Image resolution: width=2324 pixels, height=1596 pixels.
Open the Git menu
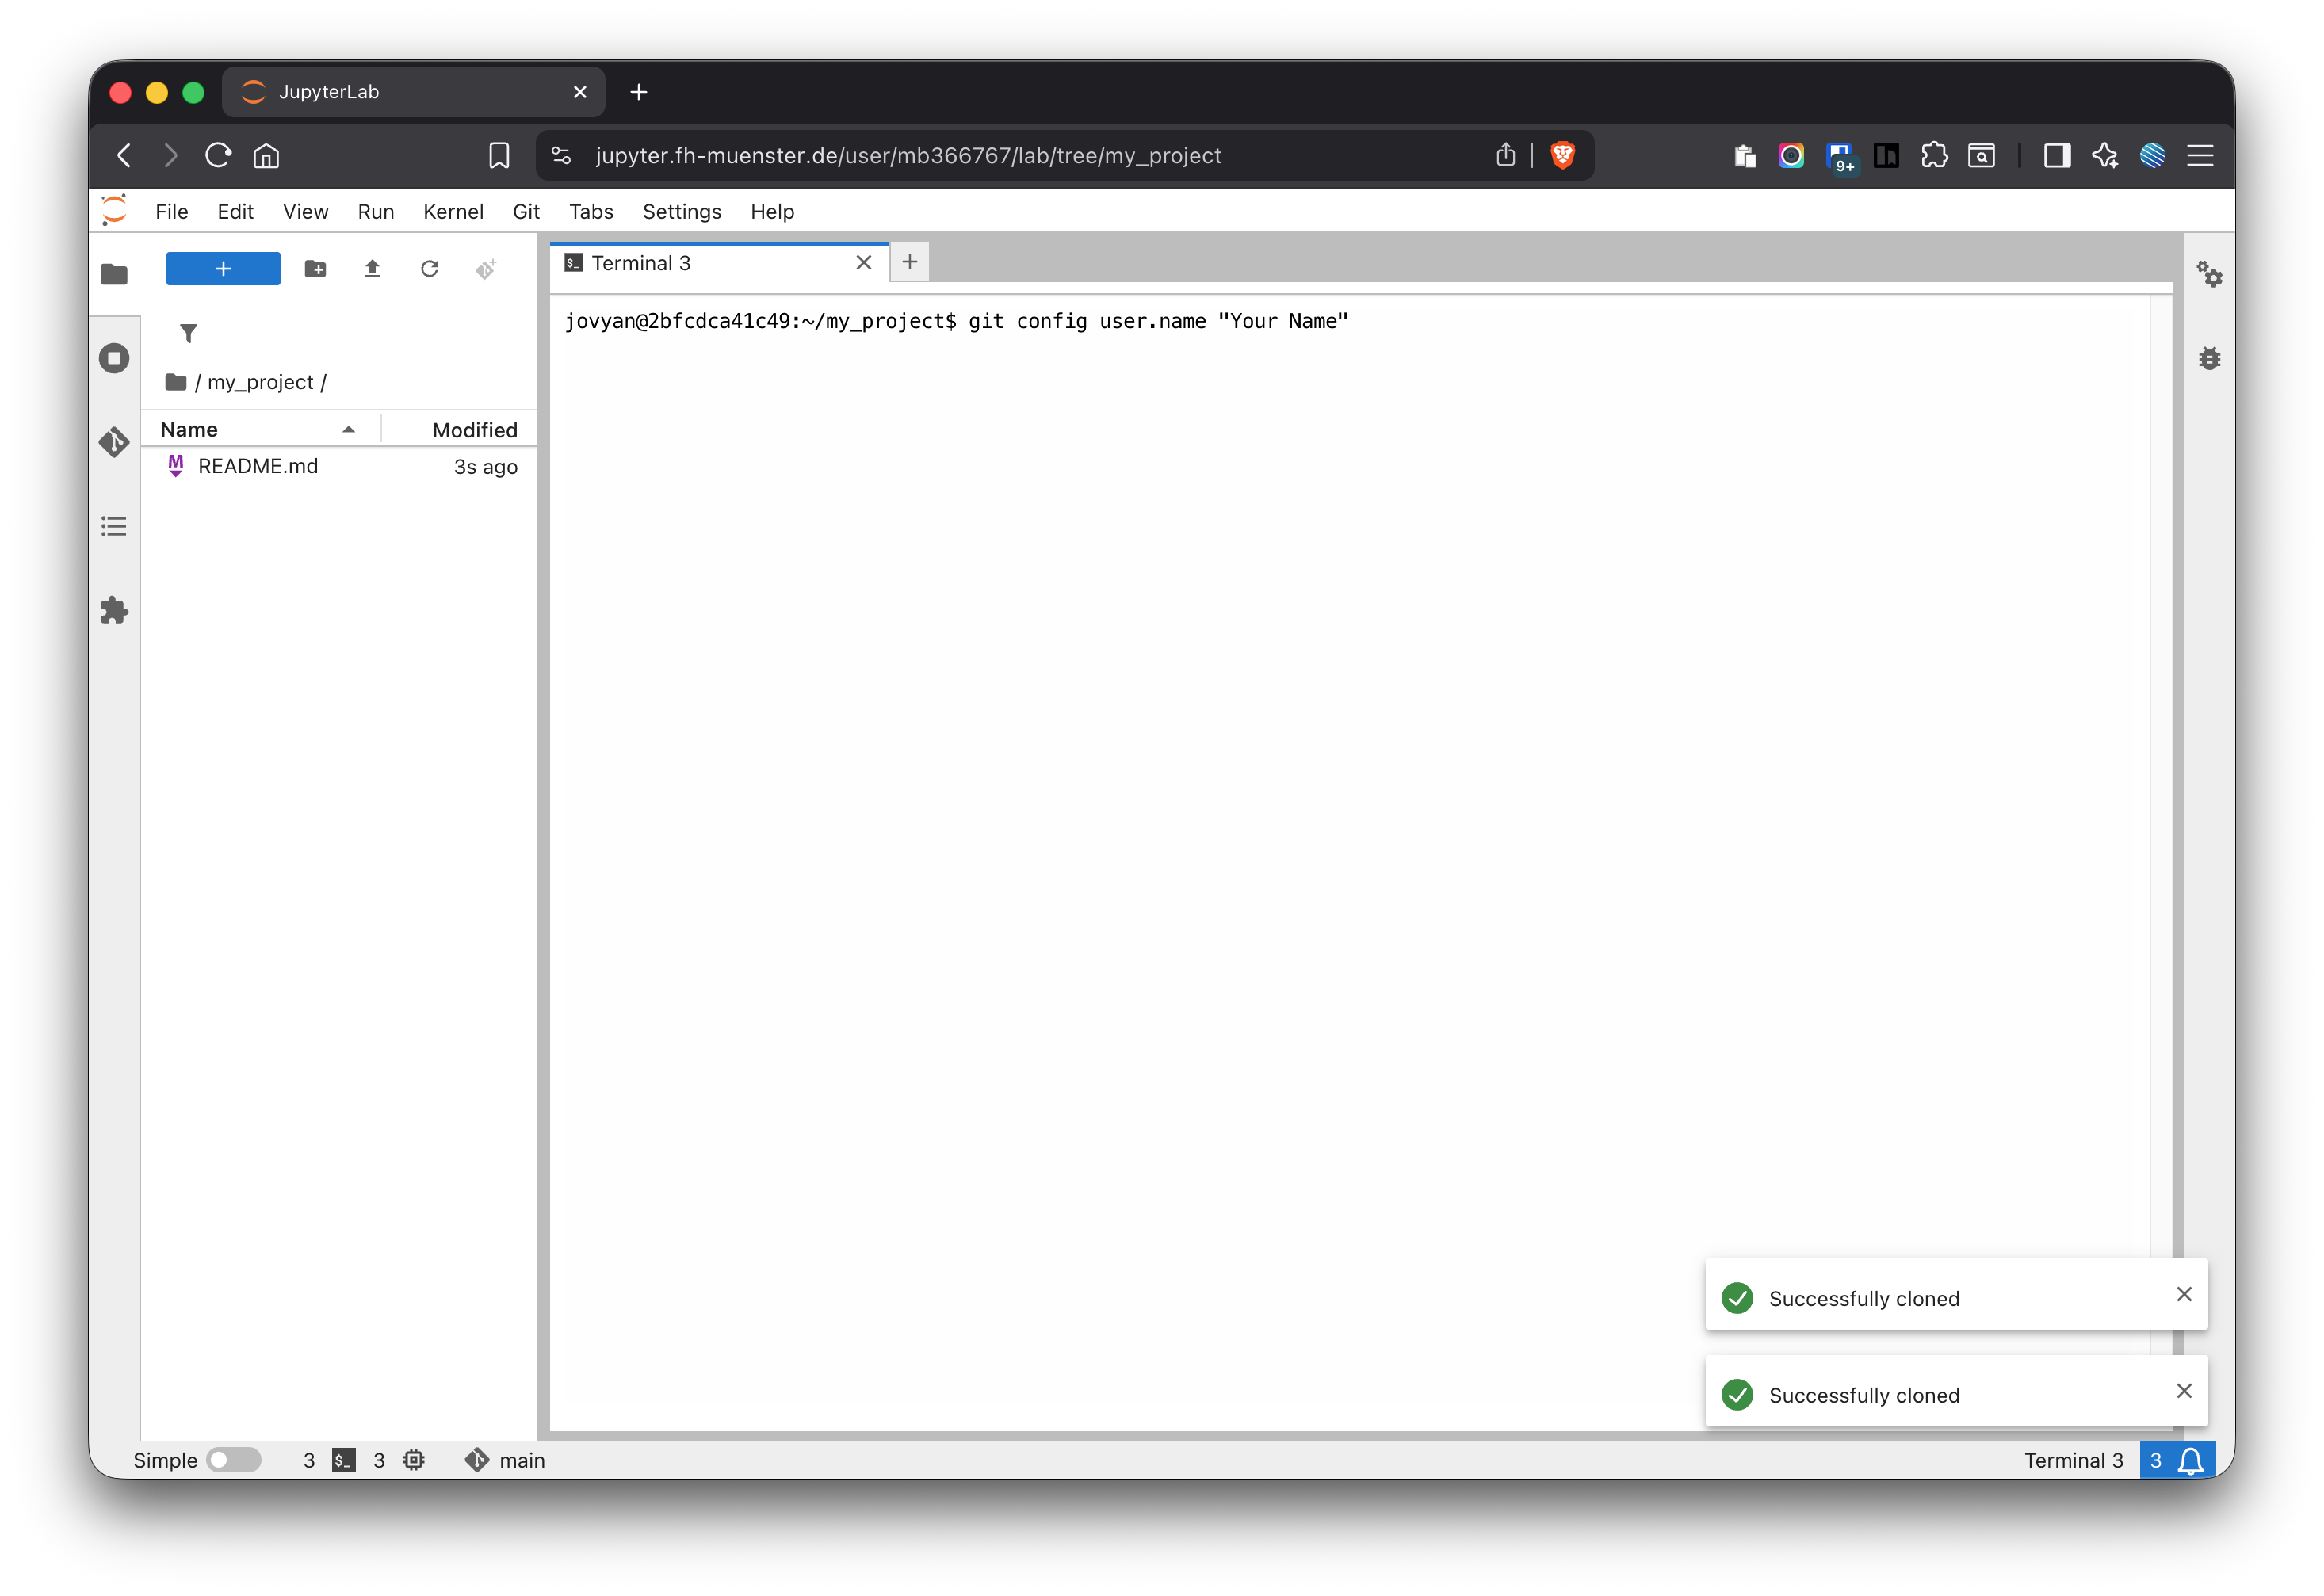pos(526,212)
